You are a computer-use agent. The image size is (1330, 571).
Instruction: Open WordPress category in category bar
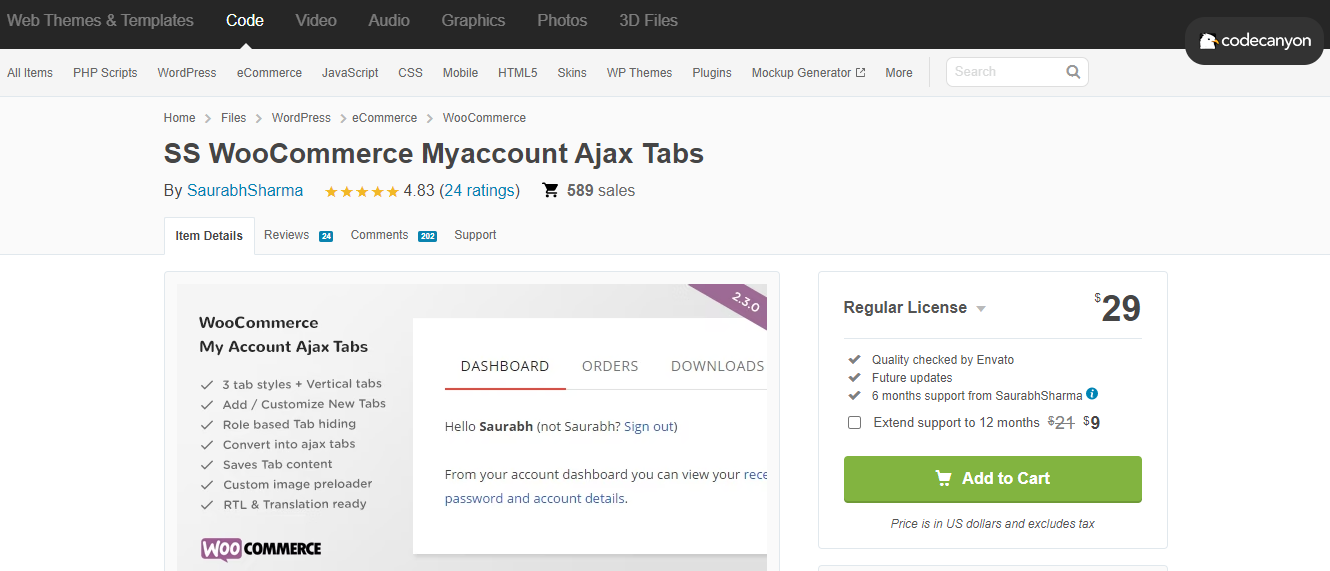pos(187,73)
